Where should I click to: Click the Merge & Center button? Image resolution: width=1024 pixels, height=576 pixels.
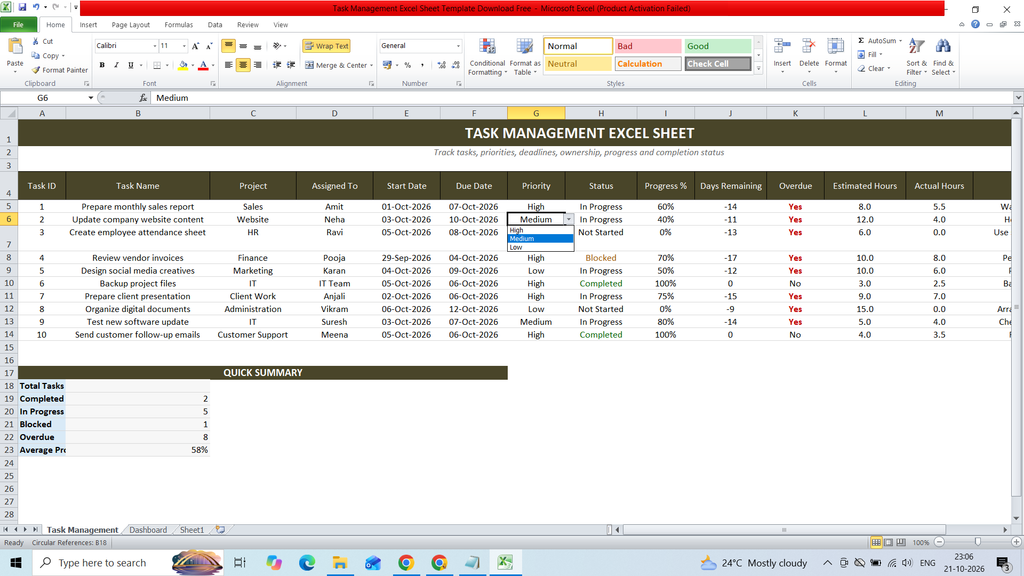coord(338,65)
